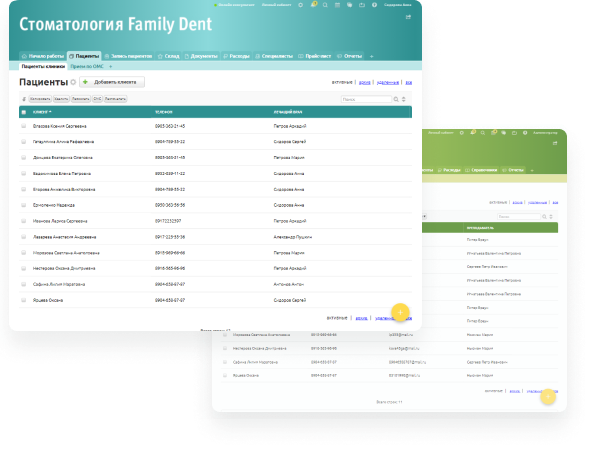607x452 pixels.
Task: Toggle the select-all checkbox in table header
Action: tap(24, 112)
